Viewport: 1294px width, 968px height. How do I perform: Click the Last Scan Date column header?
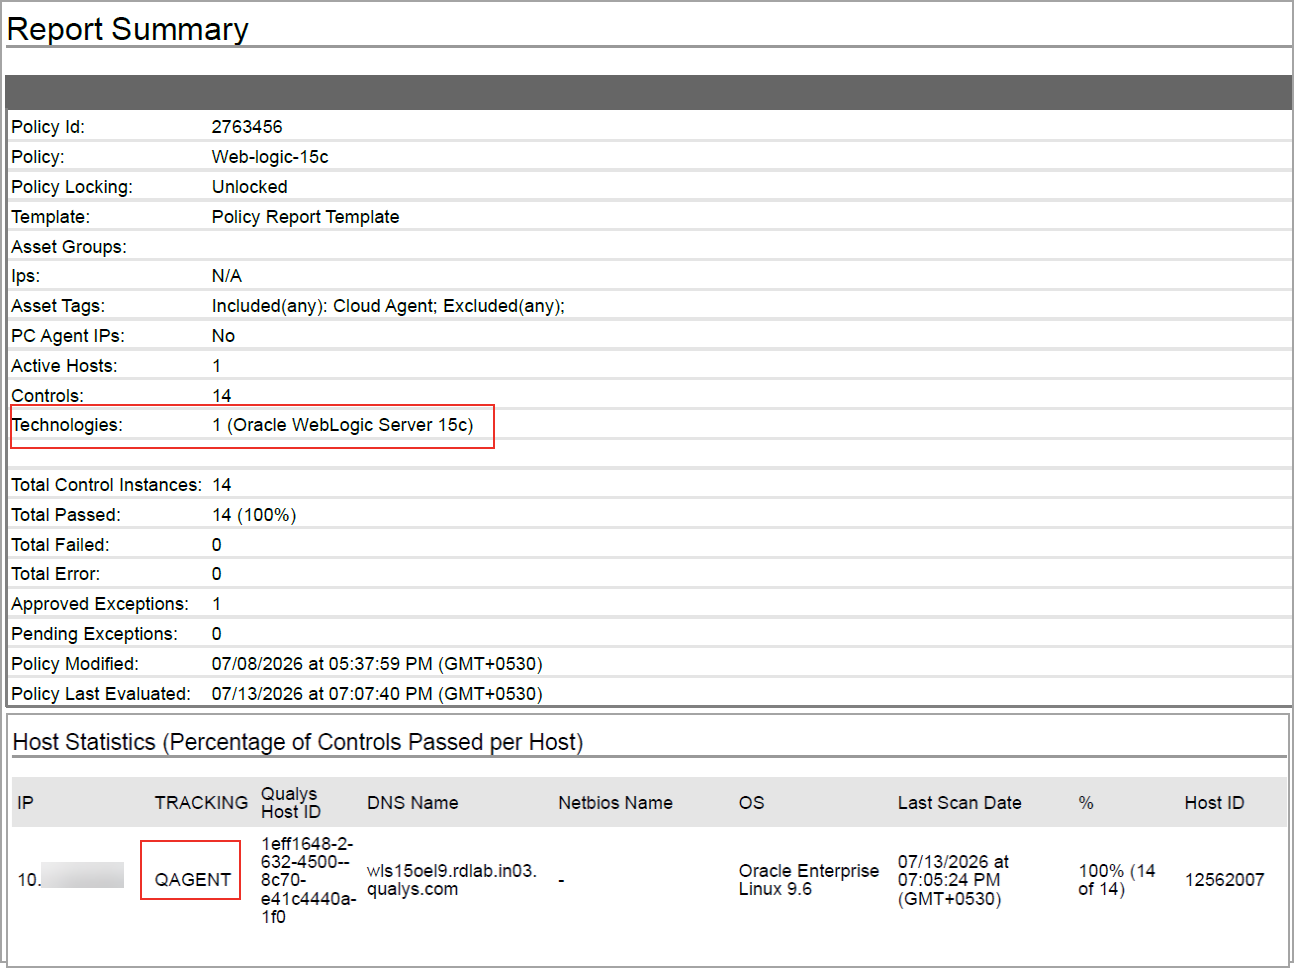click(x=959, y=803)
